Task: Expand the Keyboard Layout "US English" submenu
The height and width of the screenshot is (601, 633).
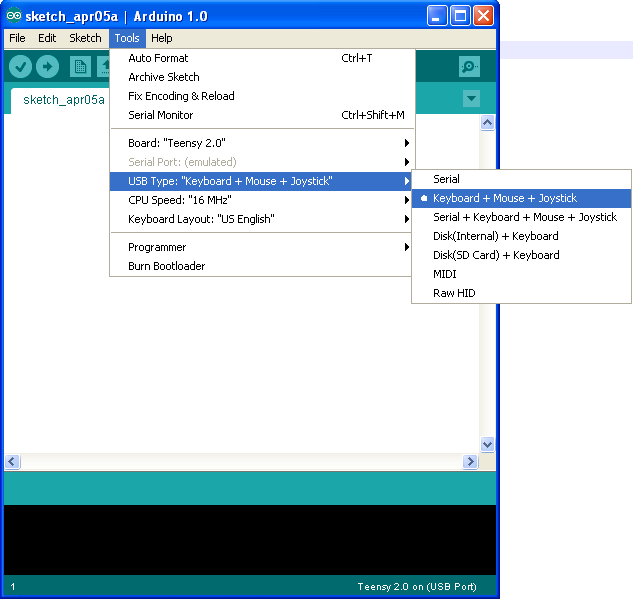Action: tap(261, 219)
